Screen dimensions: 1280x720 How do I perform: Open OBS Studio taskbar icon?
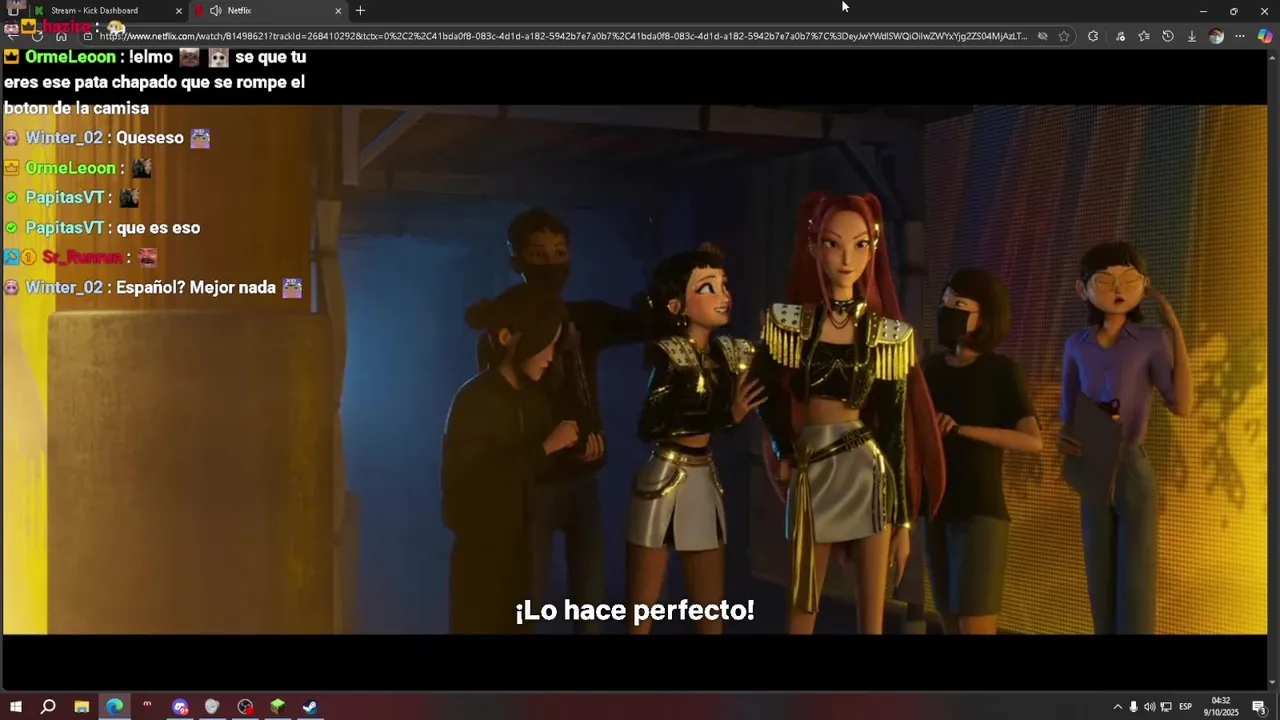pos(245,707)
